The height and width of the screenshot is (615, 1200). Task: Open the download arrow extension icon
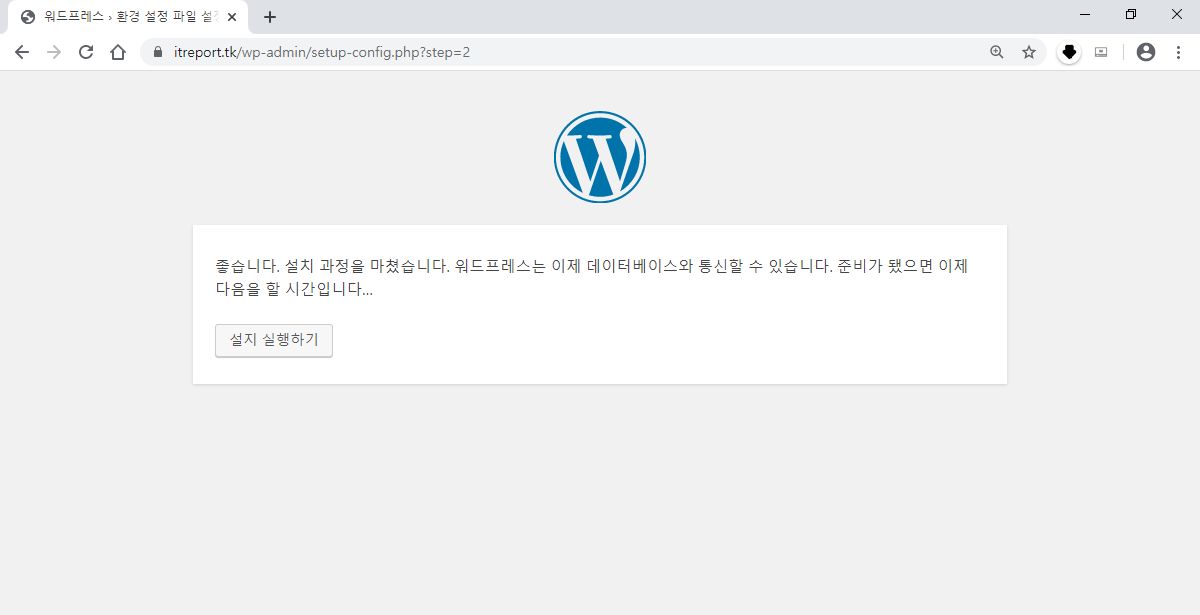(1069, 52)
